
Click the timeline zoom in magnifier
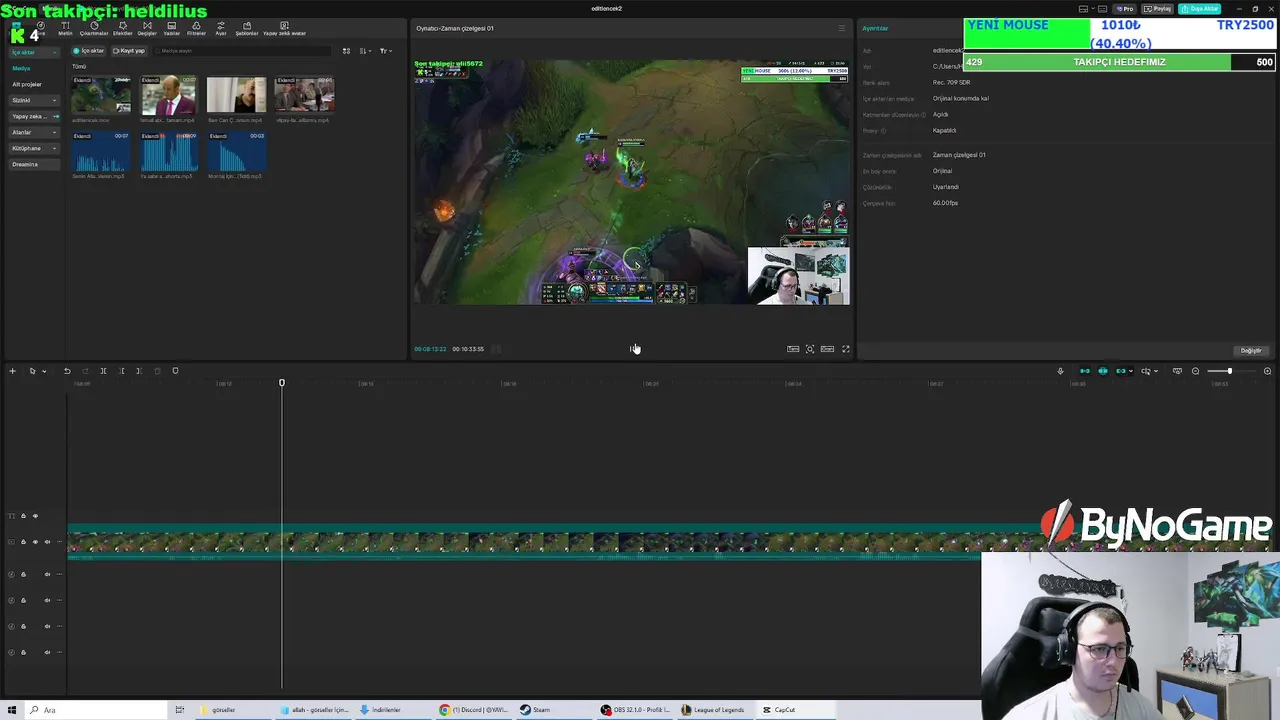click(x=1267, y=371)
